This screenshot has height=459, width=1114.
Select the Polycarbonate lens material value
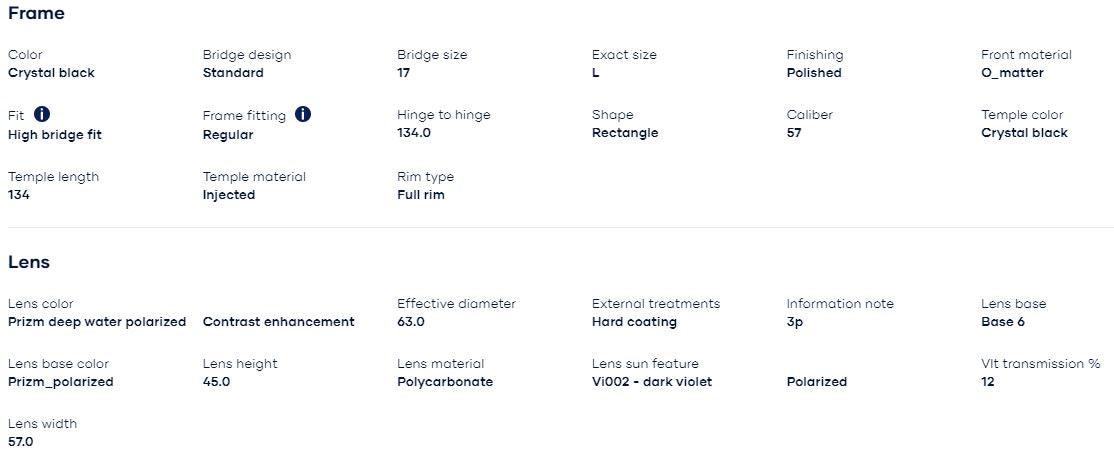coord(444,382)
